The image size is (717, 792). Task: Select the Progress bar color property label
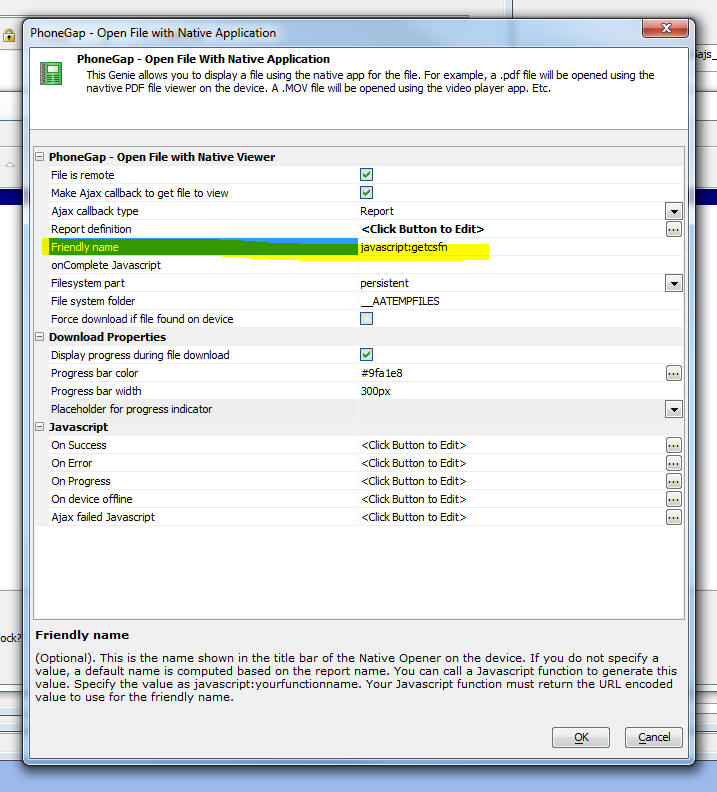click(94, 373)
